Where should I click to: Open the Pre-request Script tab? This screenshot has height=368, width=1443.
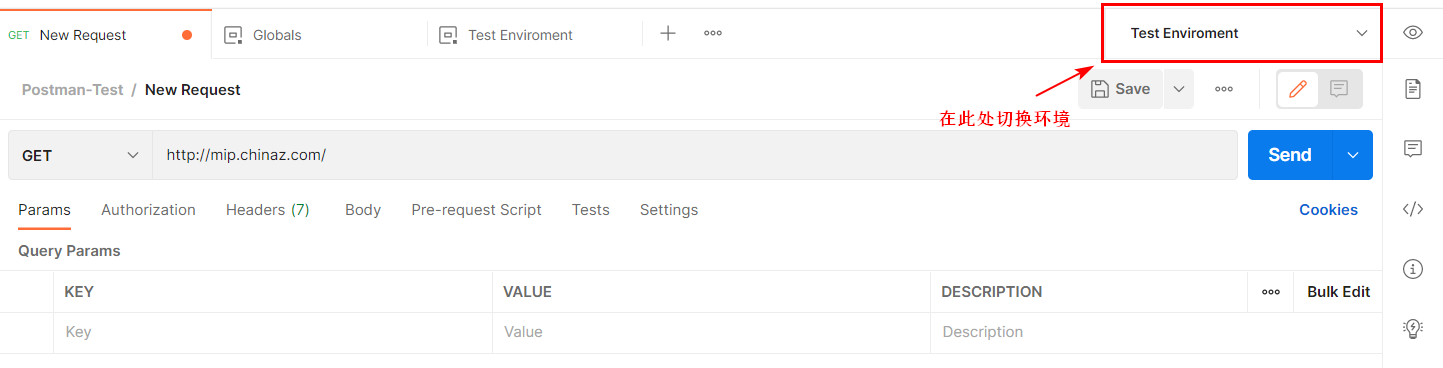click(476, 210)
